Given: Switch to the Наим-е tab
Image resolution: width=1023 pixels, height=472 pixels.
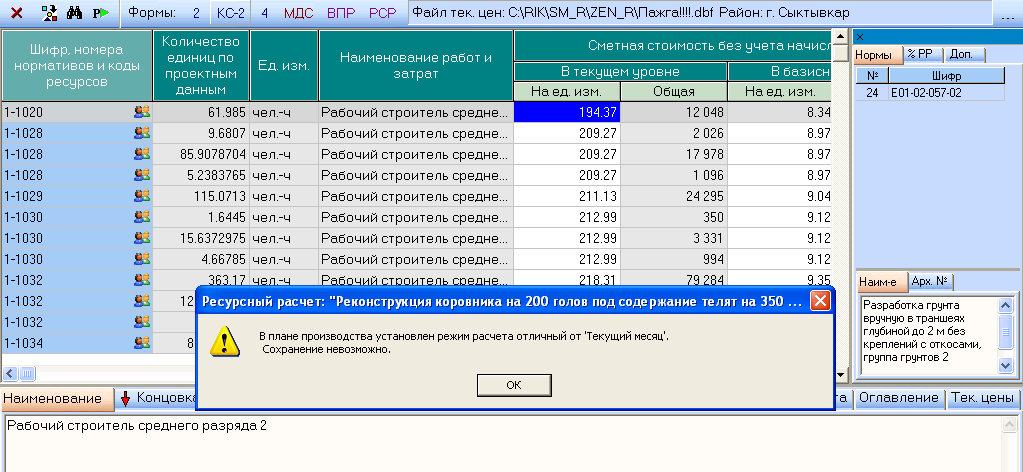Looking at the screenshot, I should 881,282.
